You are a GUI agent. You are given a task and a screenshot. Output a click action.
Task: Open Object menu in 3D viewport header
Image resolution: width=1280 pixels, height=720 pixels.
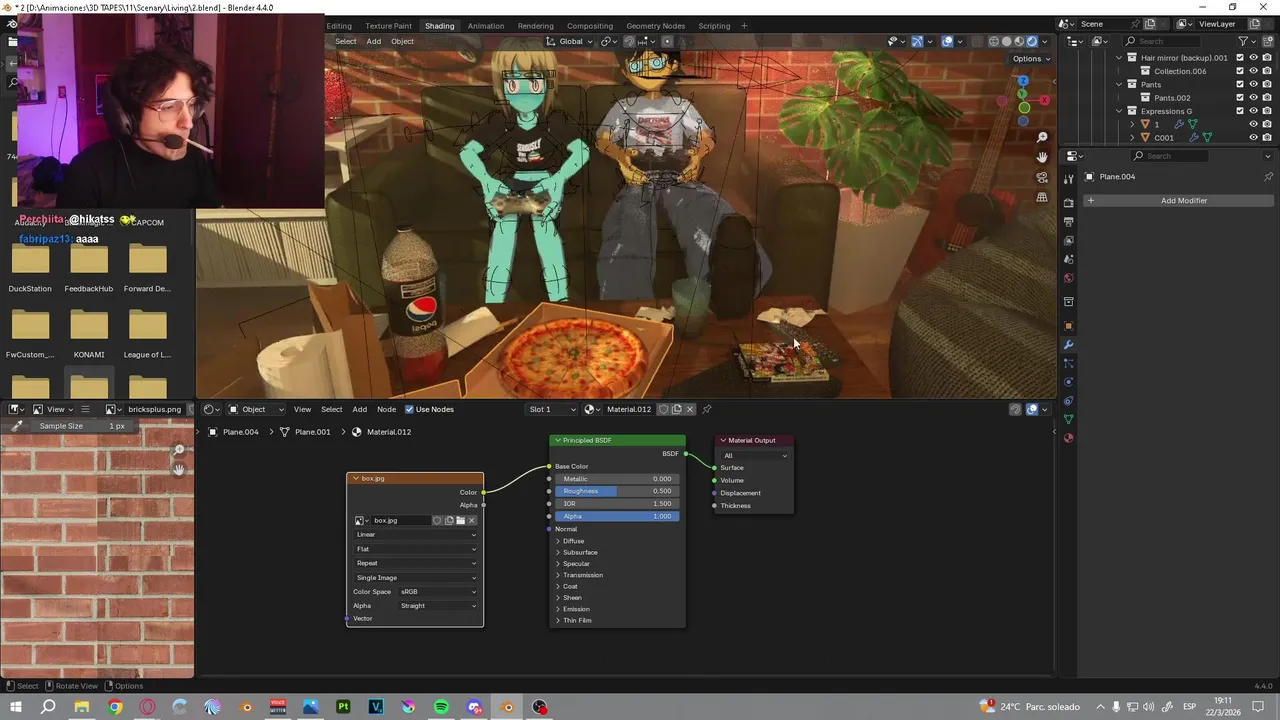402,41
